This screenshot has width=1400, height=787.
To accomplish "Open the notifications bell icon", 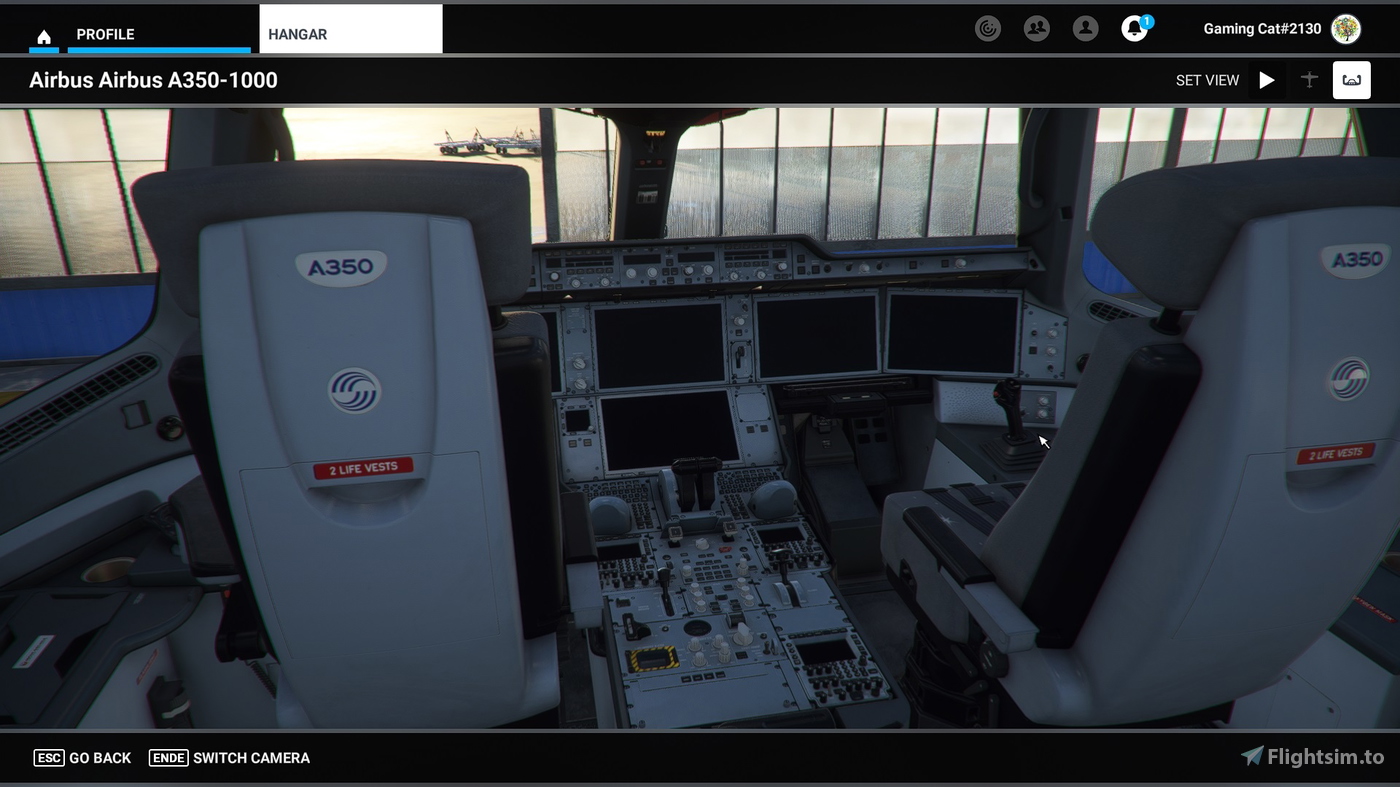I will click(1133, 28).
